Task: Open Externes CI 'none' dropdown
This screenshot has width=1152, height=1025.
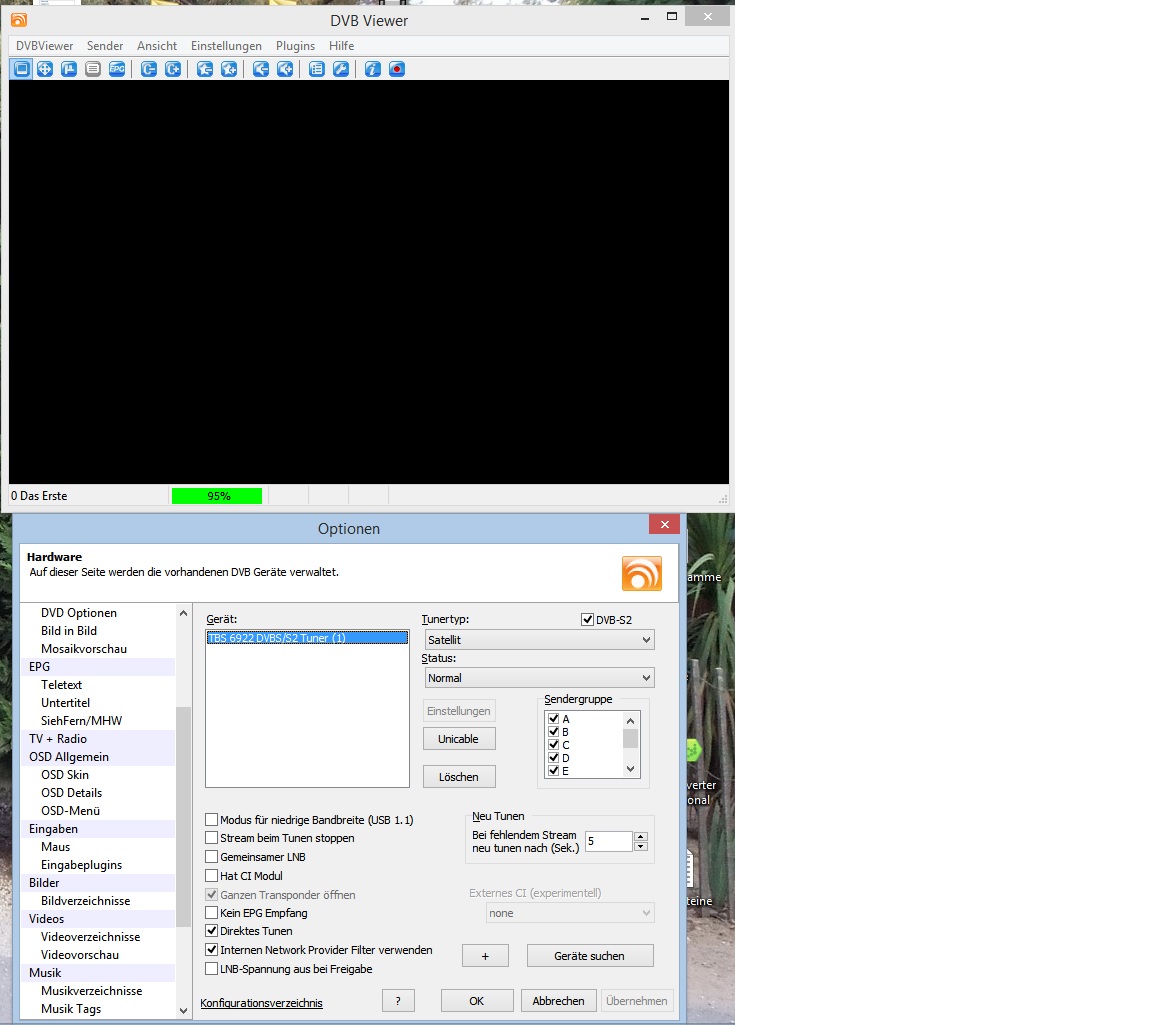Action: click(569, 913)
